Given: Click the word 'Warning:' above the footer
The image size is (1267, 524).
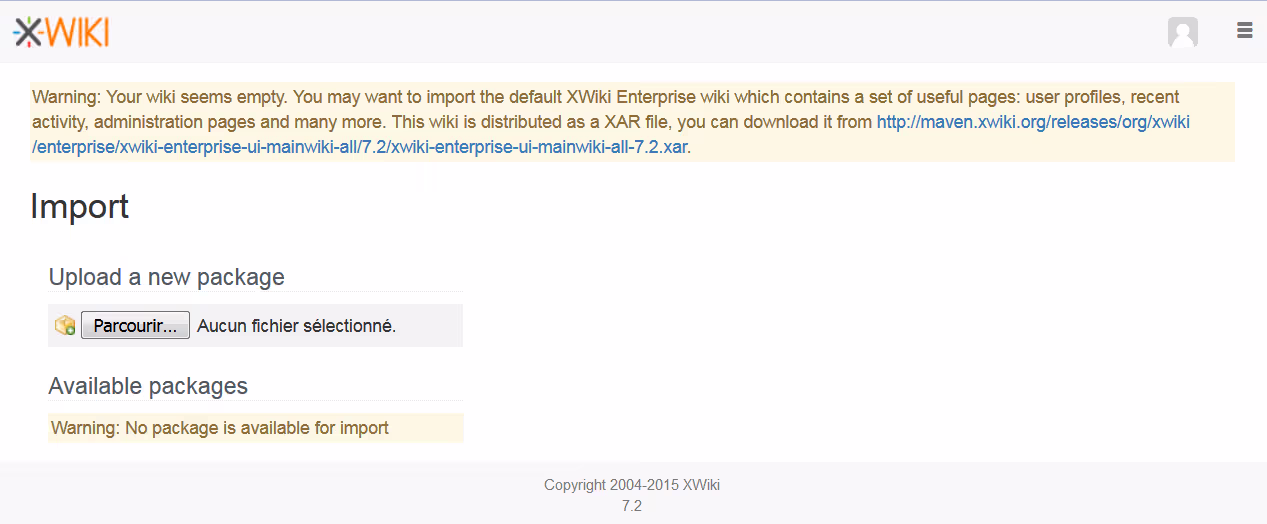Looking at the screenshot, I should pos(86,428).
